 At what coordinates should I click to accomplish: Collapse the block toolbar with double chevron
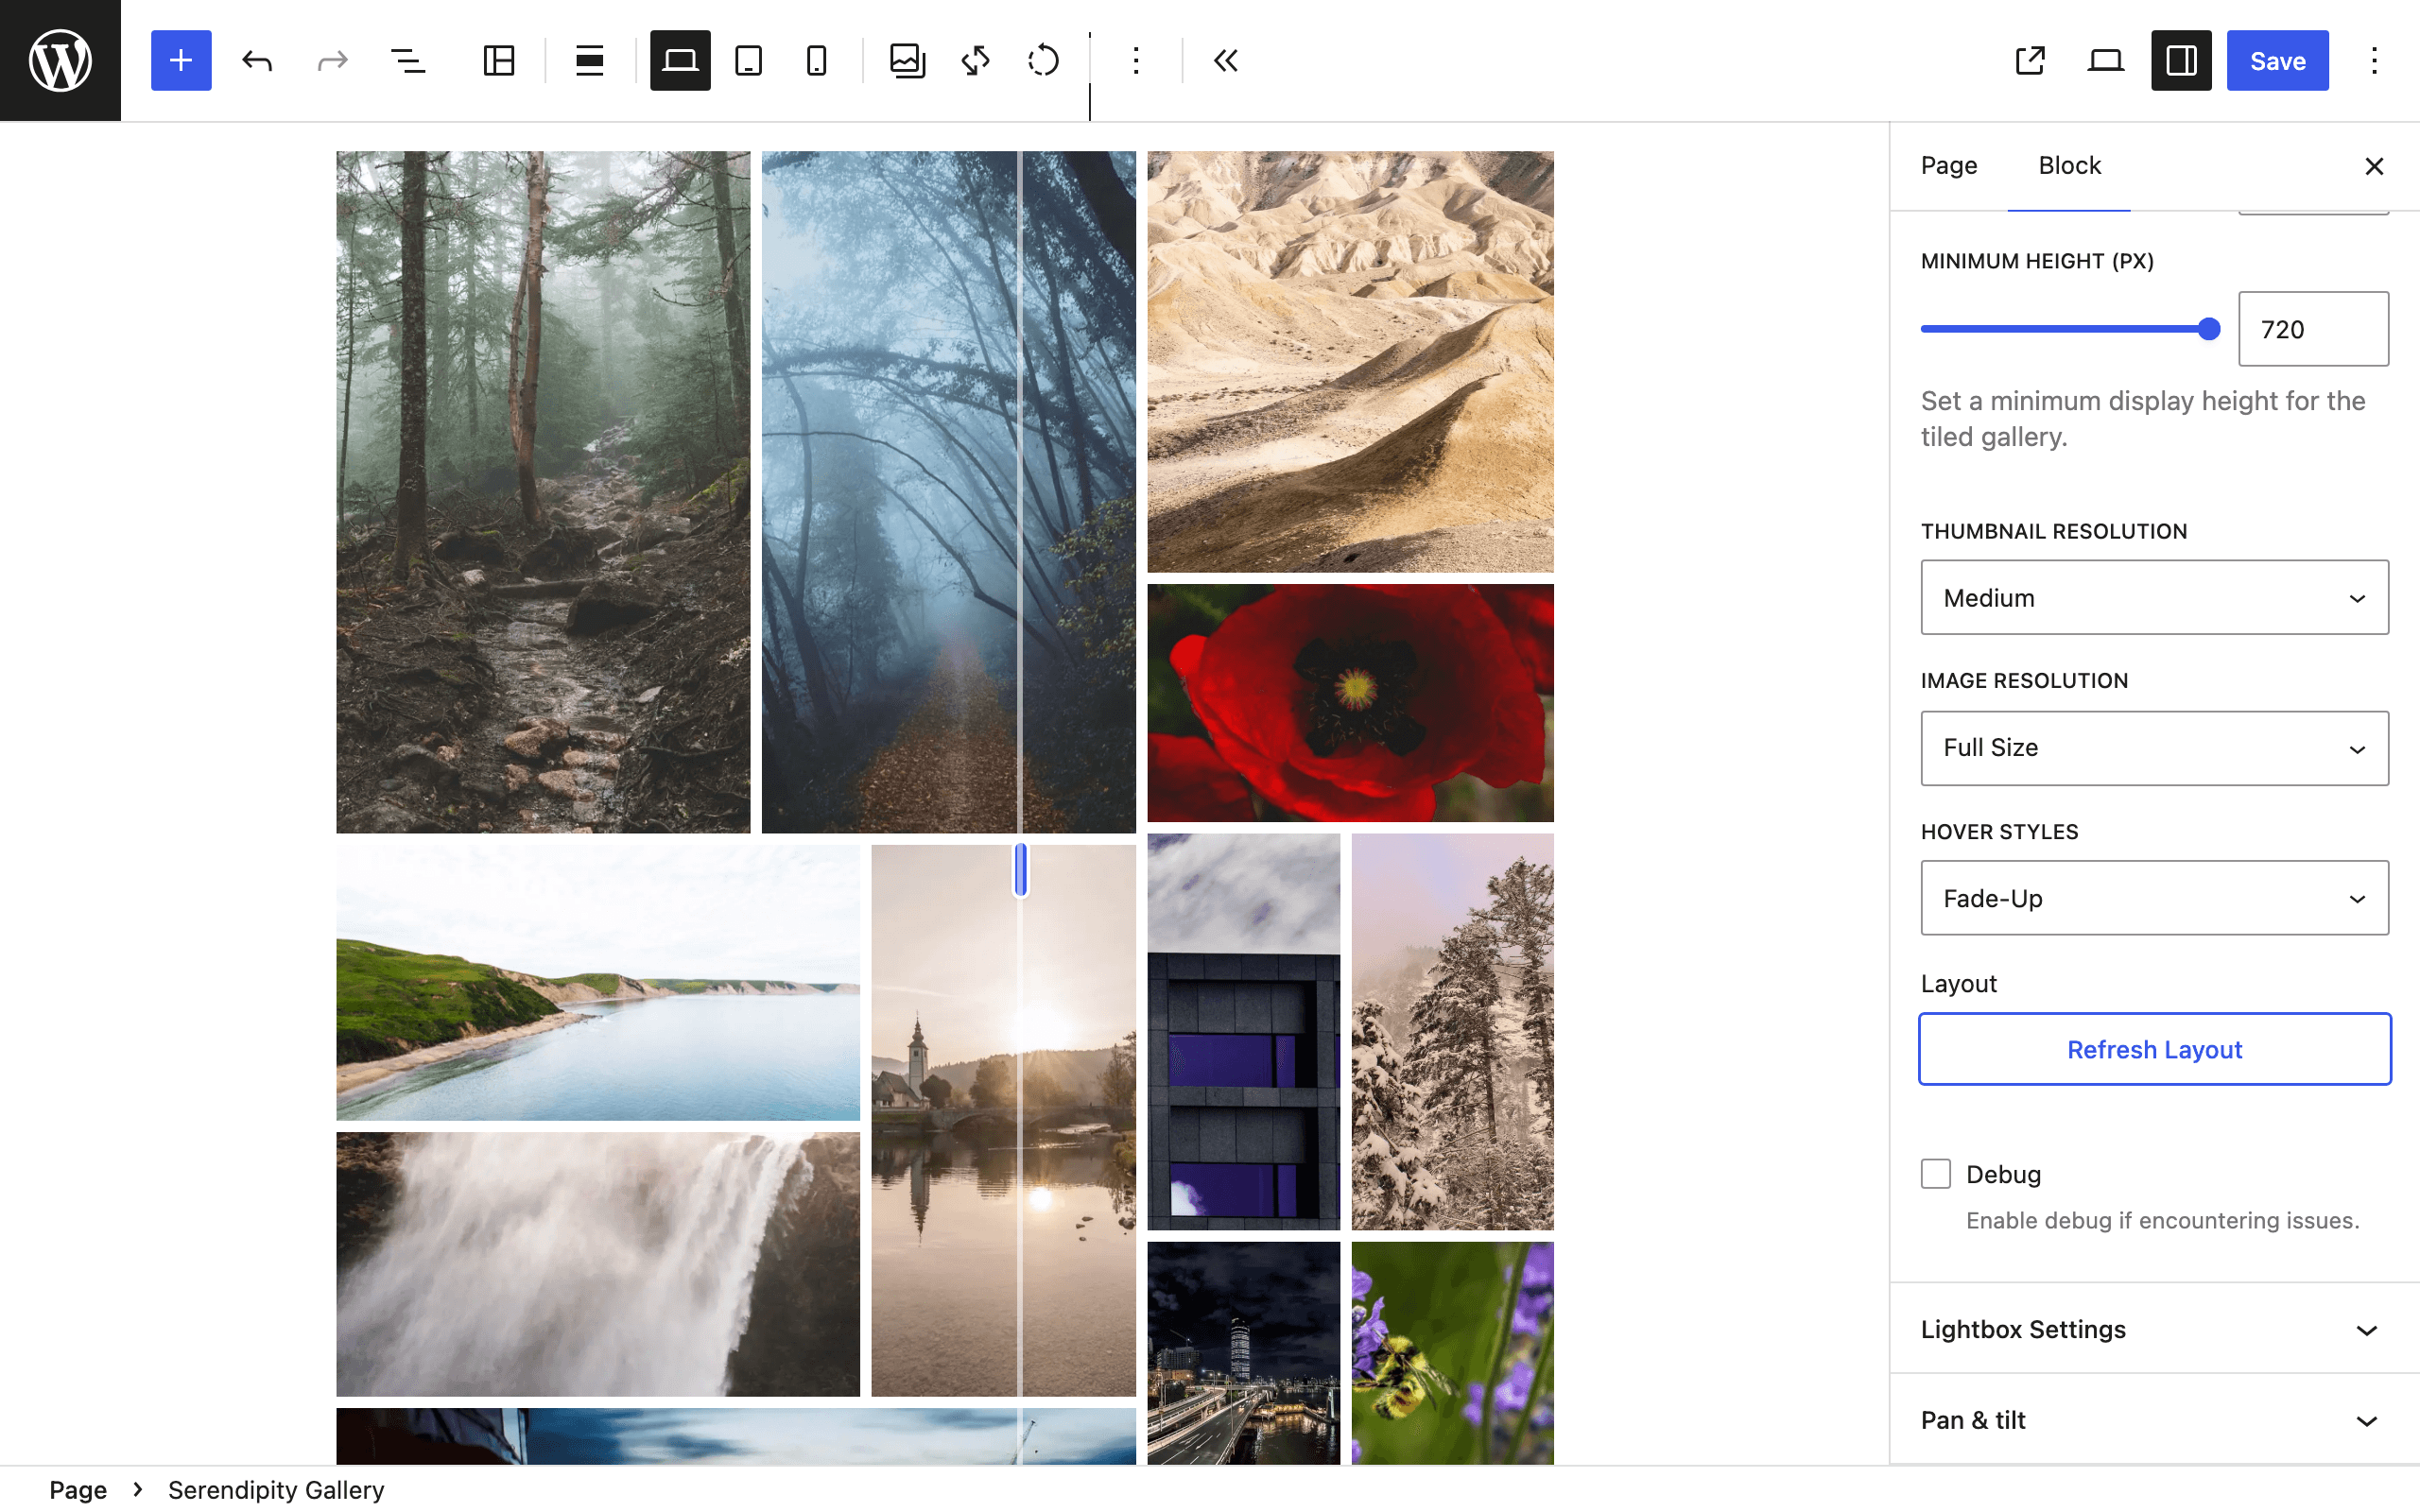pos(1226,60)
